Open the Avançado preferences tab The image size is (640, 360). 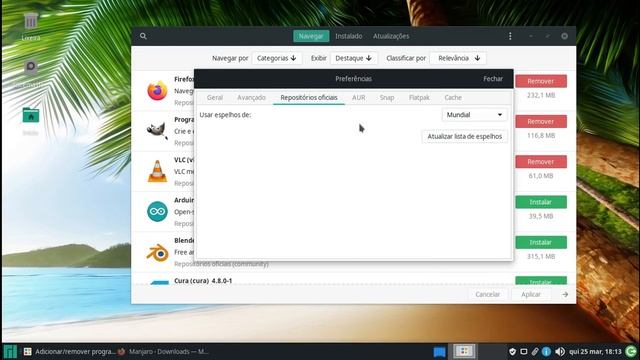(251, 98)
